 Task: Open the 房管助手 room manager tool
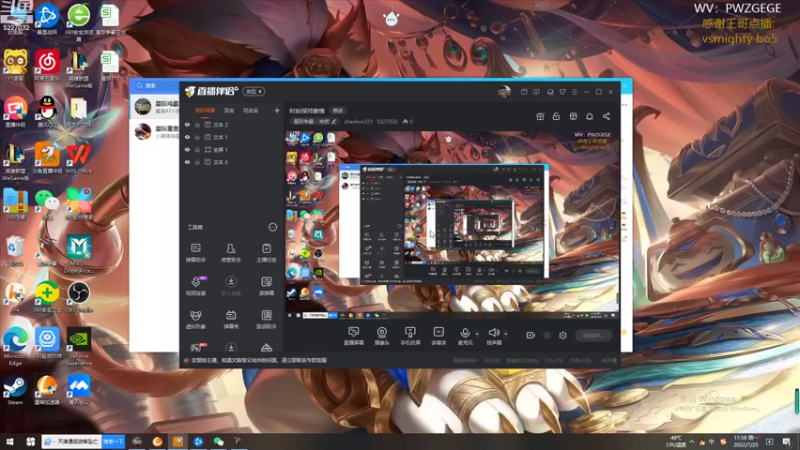(231, 253)
